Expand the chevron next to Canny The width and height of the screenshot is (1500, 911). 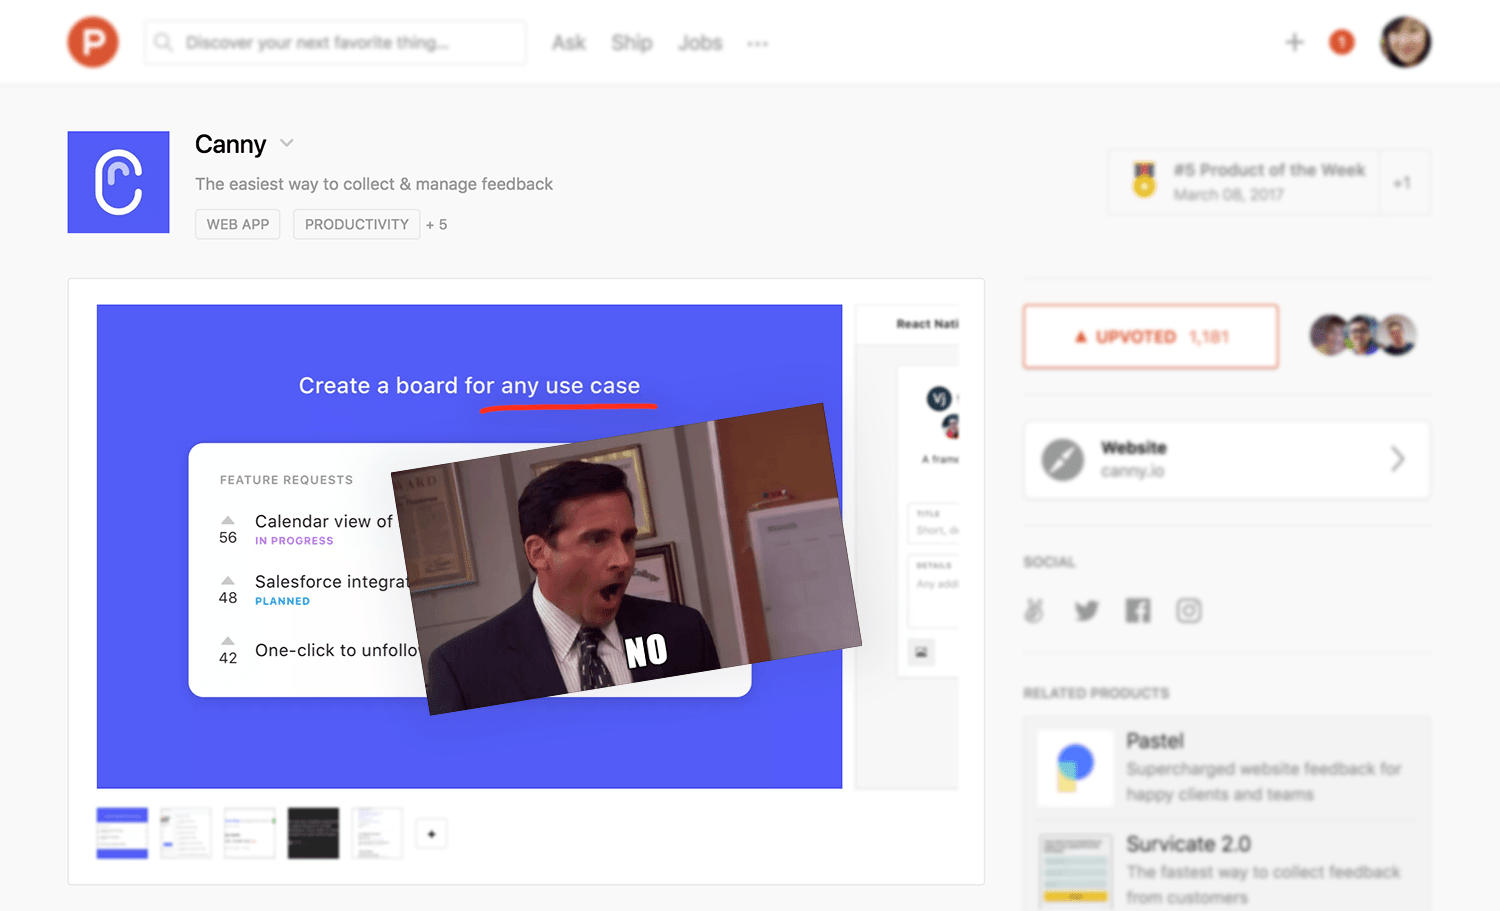click(287, 143)
